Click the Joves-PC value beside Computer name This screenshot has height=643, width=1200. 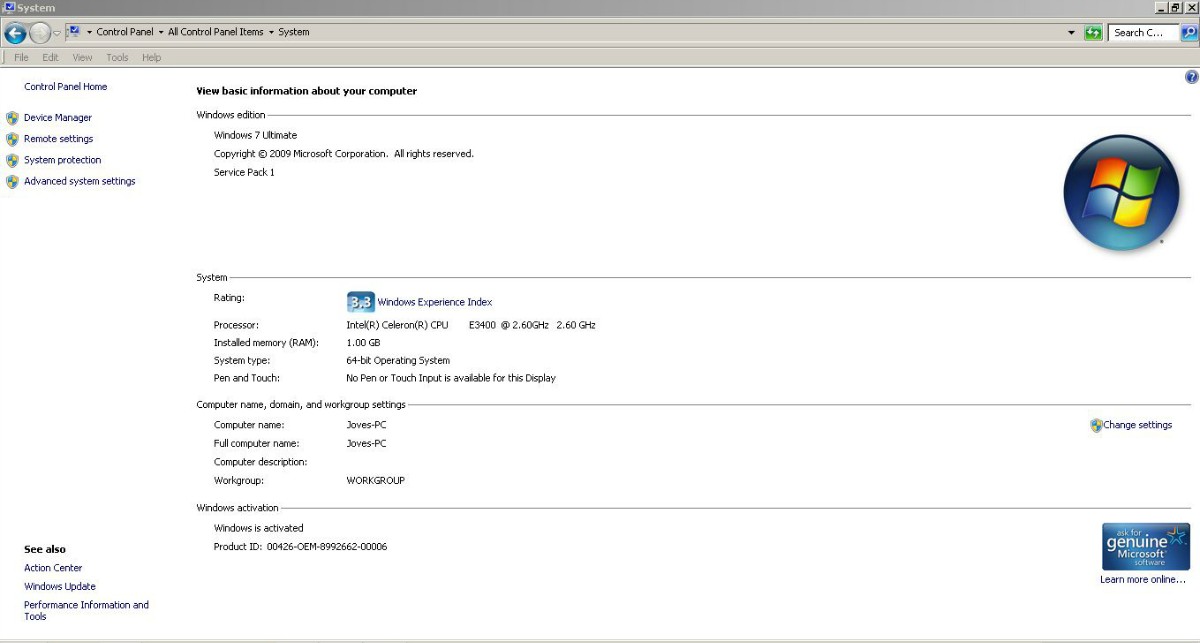click(366, 425)
